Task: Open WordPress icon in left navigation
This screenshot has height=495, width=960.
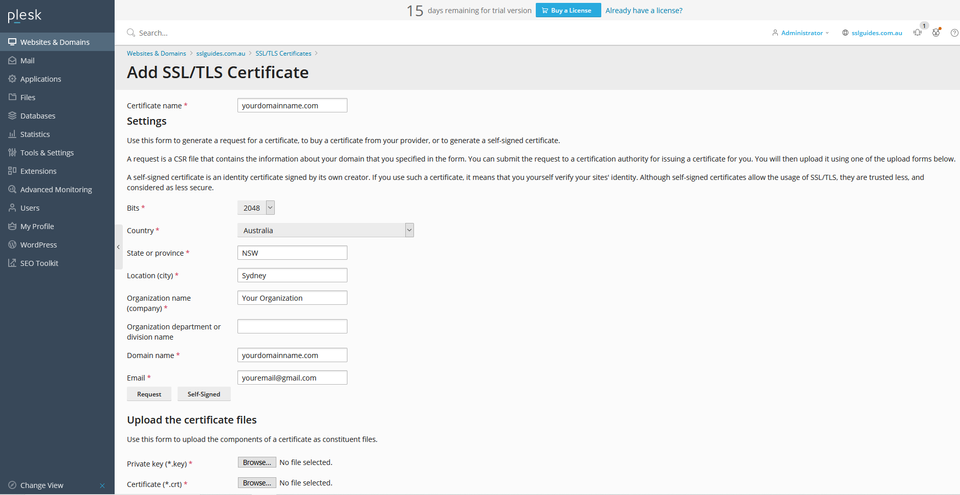Action: point(12,245)
